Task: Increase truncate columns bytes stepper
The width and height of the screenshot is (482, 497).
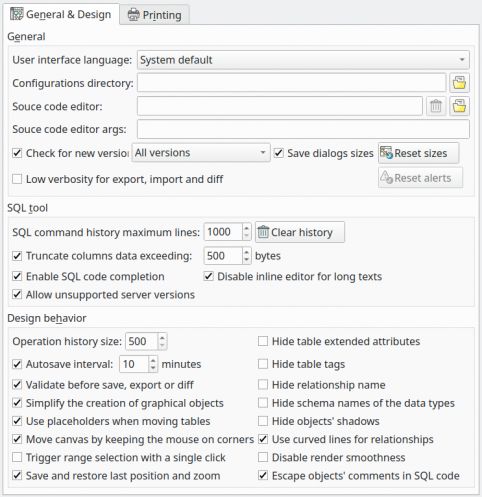Action: click(246, 252)
